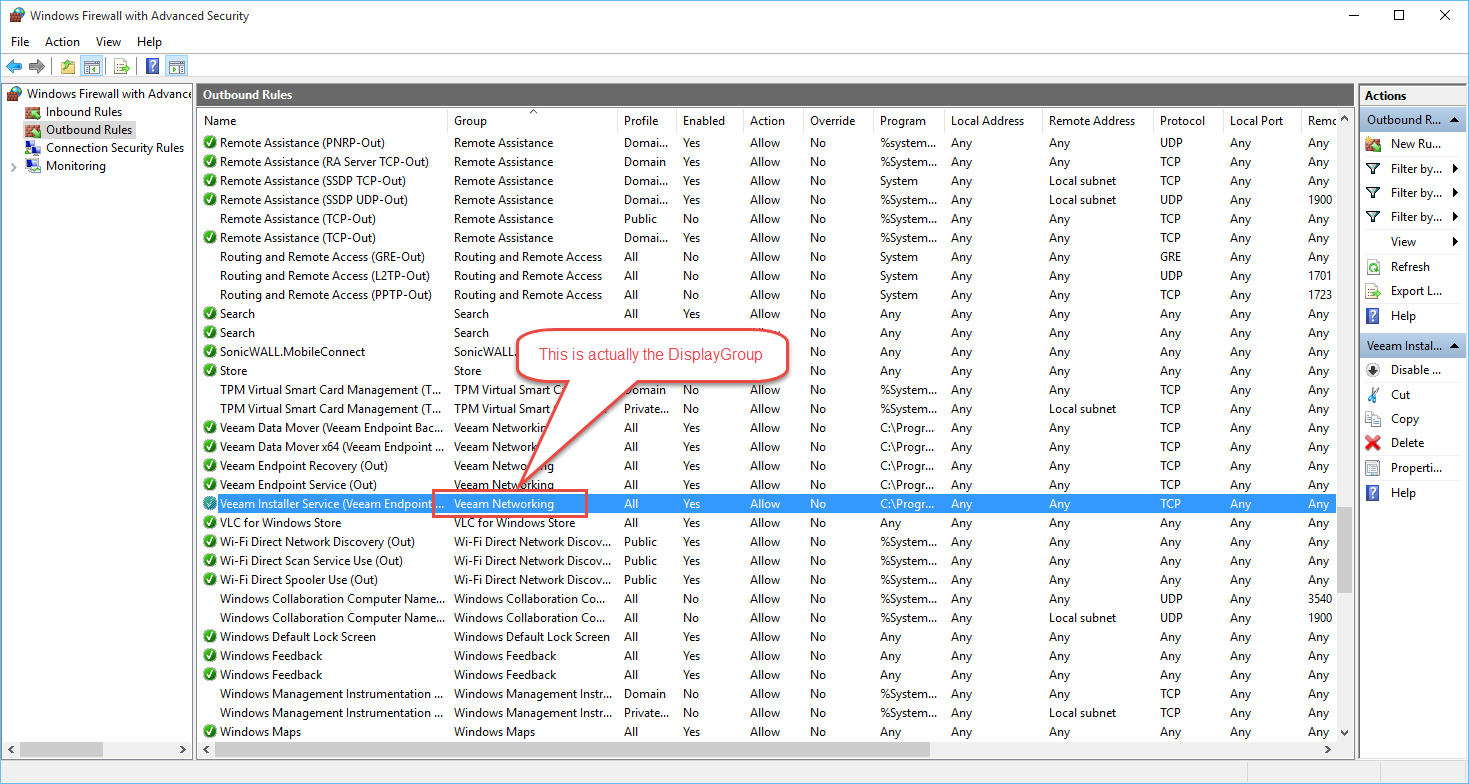Click the Monitoring tree node icon
This screenshot has height=784, width=1469.
34,166
